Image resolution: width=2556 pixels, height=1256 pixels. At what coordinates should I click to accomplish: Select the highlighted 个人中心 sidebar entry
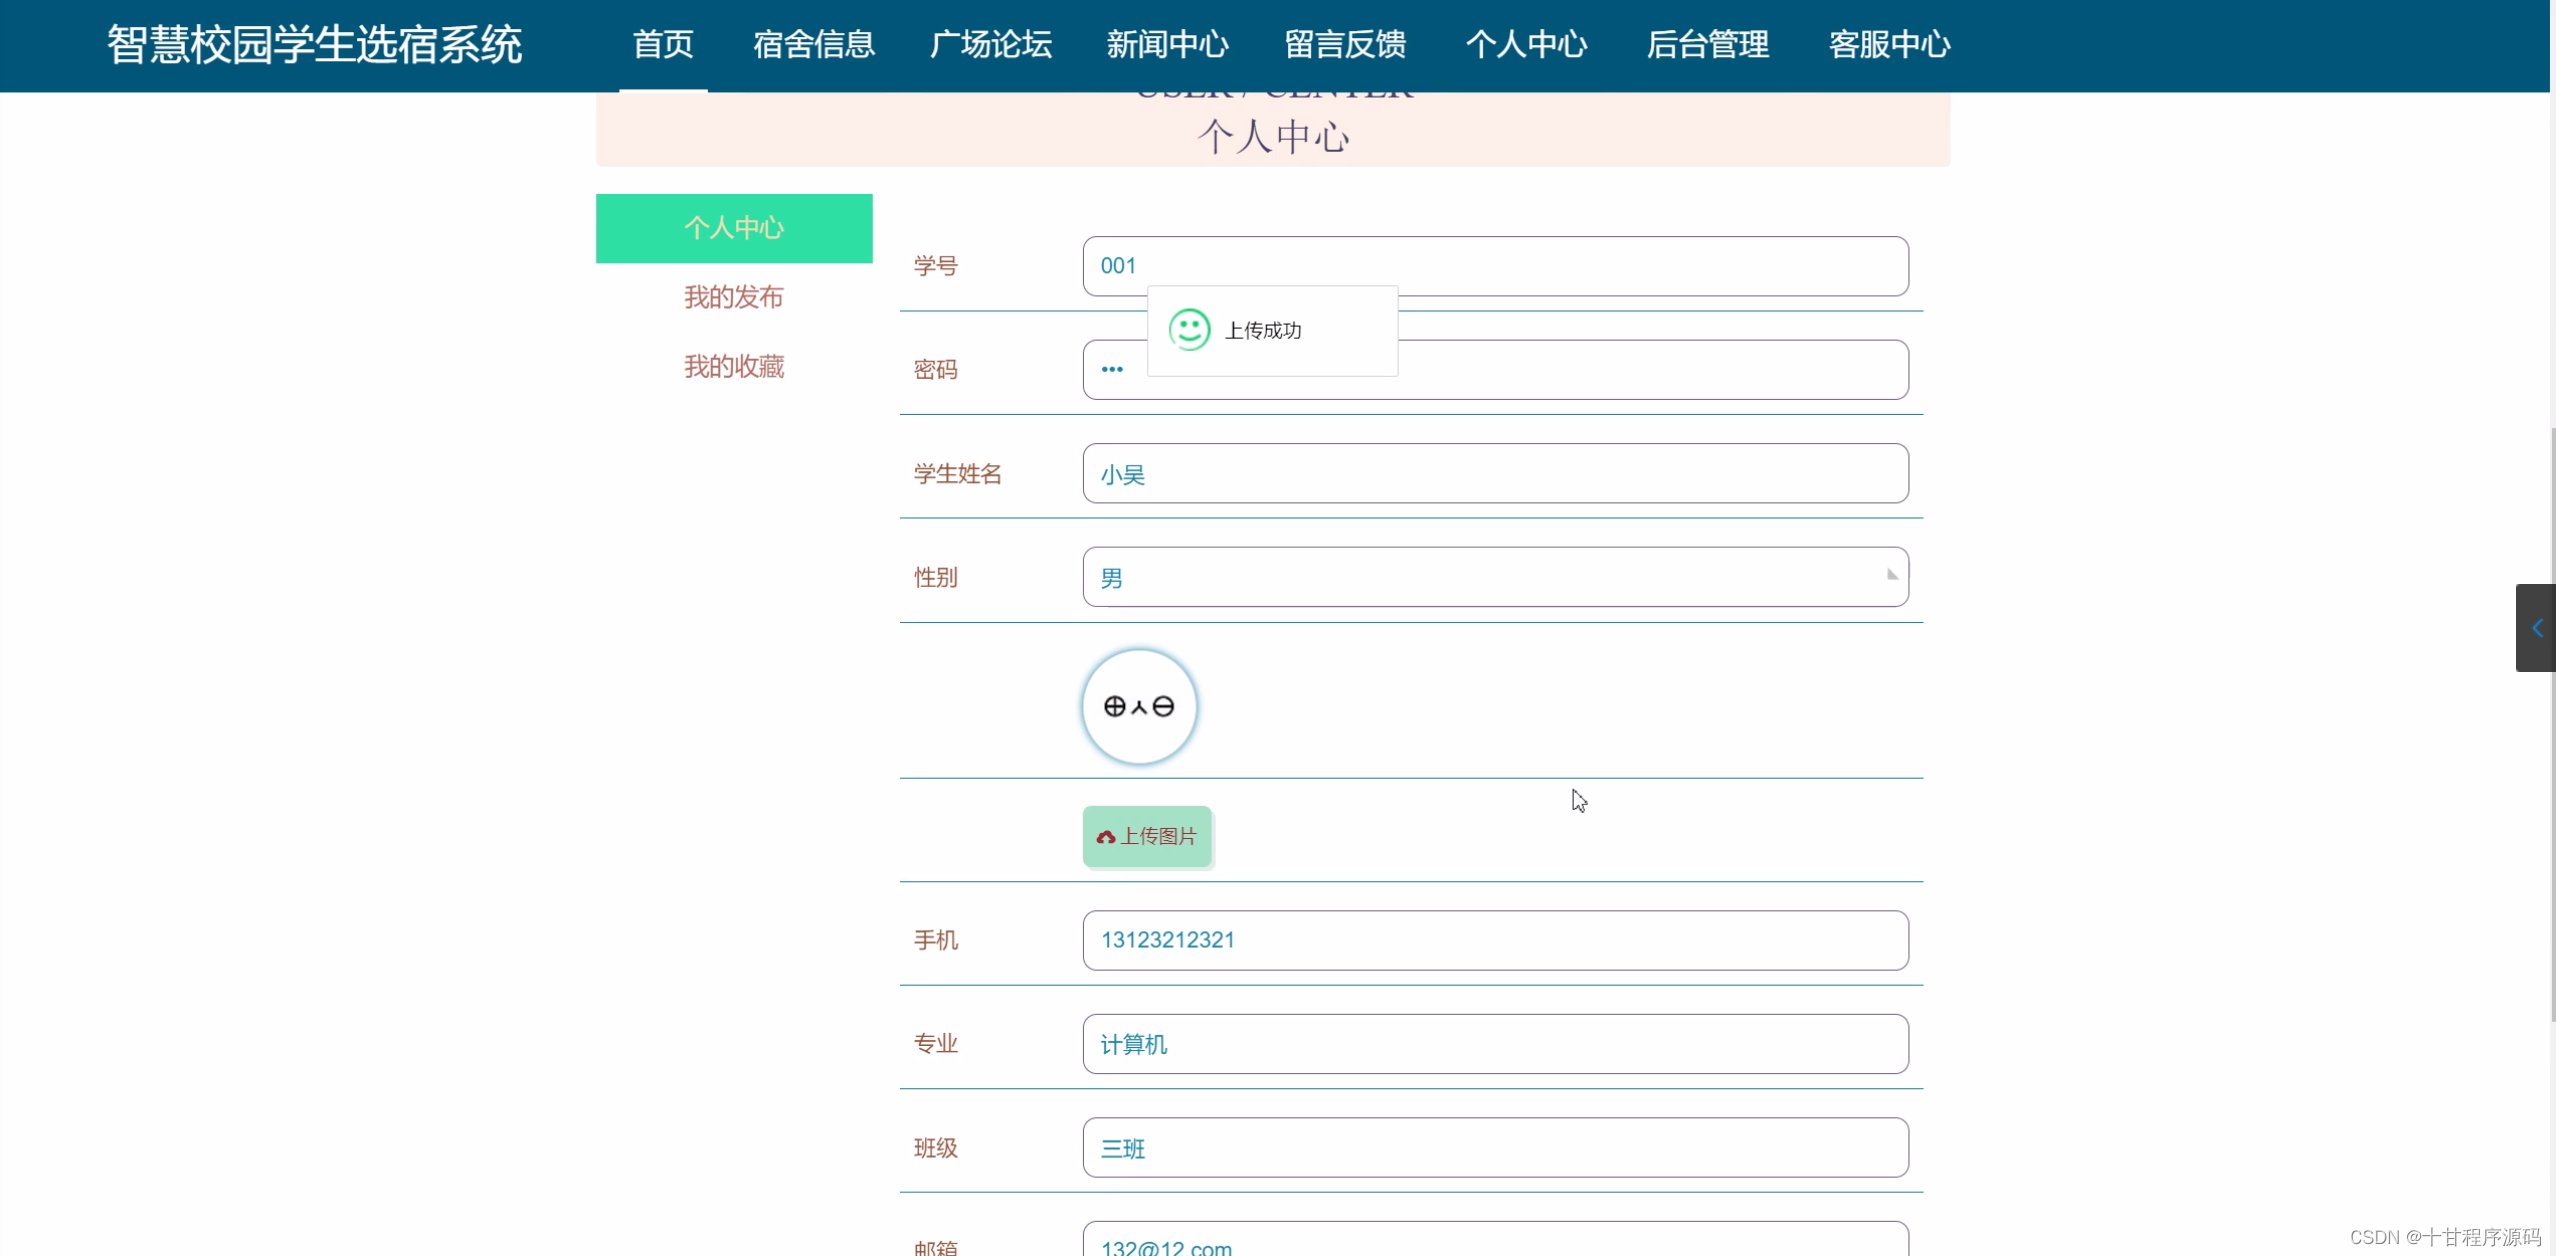point(733,228)
